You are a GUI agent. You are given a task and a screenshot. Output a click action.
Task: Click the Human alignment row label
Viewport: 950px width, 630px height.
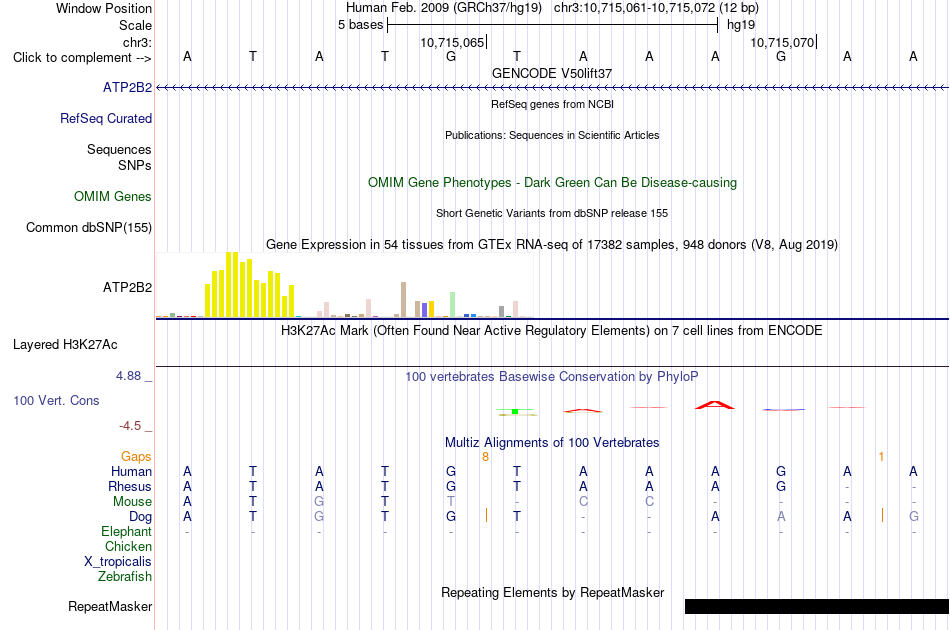[131, 471]
